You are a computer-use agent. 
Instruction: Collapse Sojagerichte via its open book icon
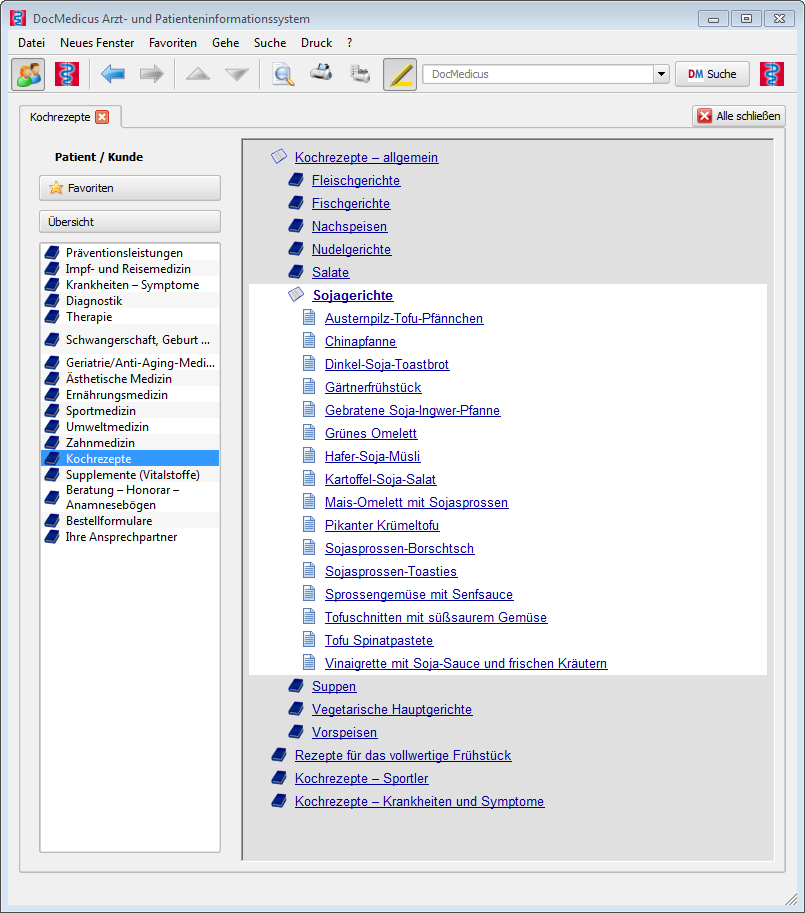coord(296,294)
